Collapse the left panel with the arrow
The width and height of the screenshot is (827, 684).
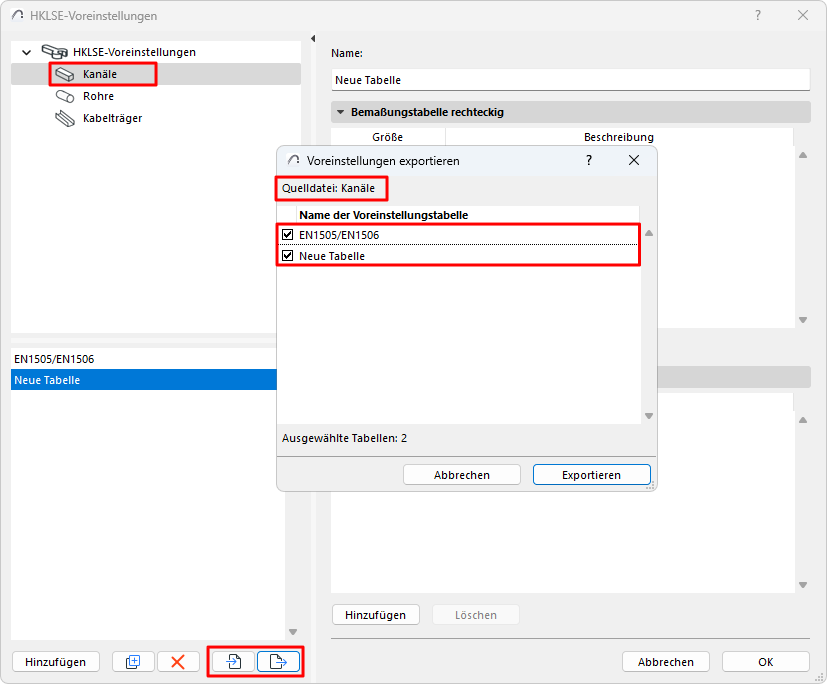coord(313,38)
